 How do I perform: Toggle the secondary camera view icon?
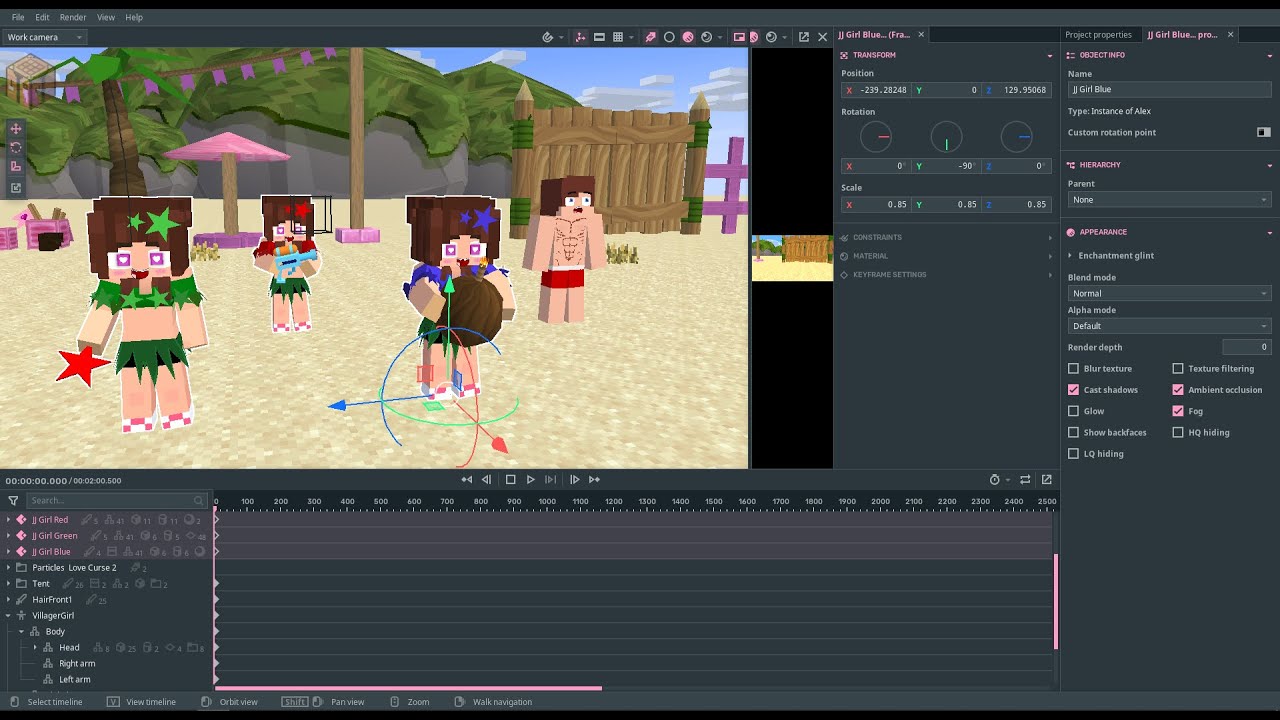point(739,37)
